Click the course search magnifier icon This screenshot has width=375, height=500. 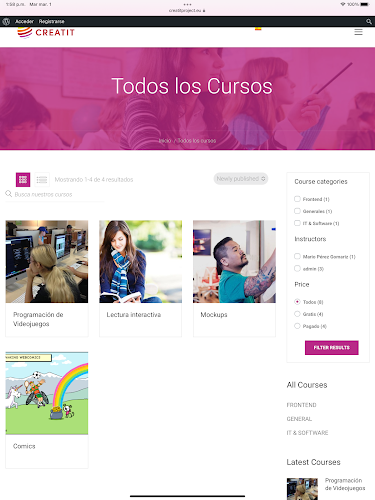[x=9, y=194]
